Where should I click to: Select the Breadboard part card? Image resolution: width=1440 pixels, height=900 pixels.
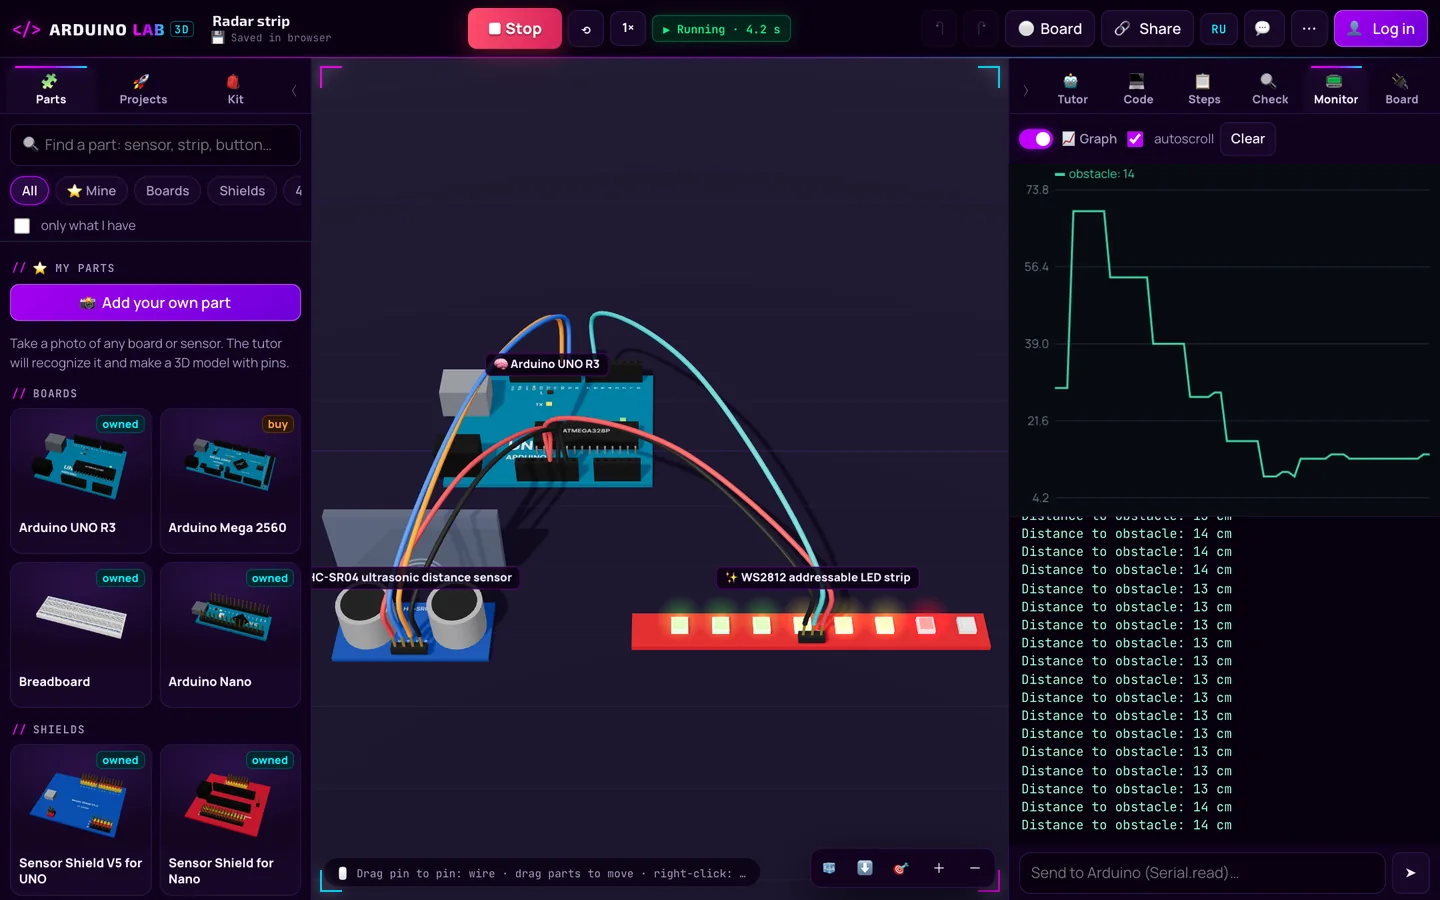click(x=81, y=635)
